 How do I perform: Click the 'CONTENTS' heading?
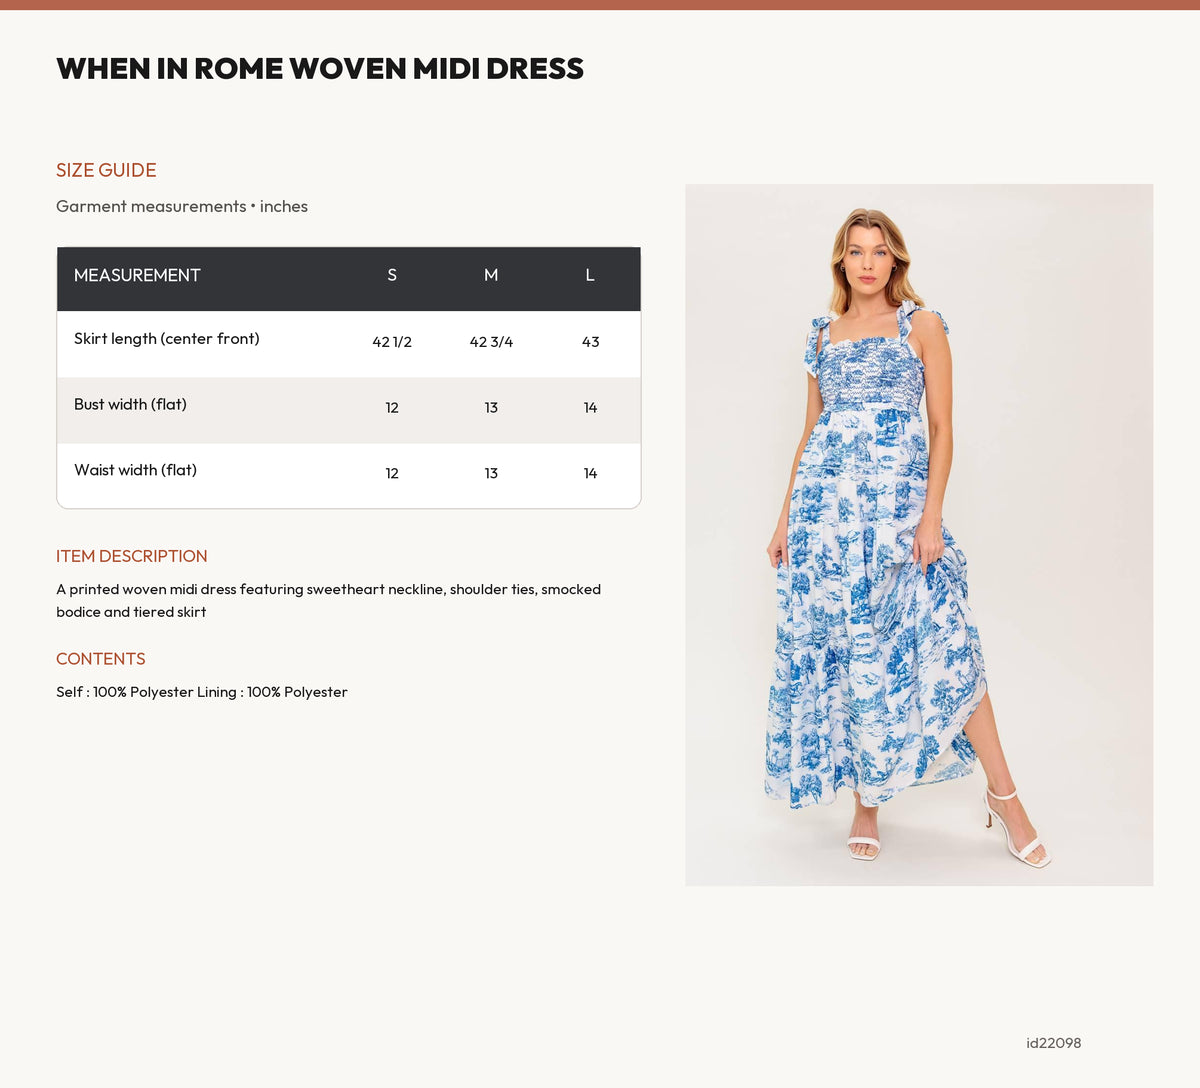click(x=101, y=659)
